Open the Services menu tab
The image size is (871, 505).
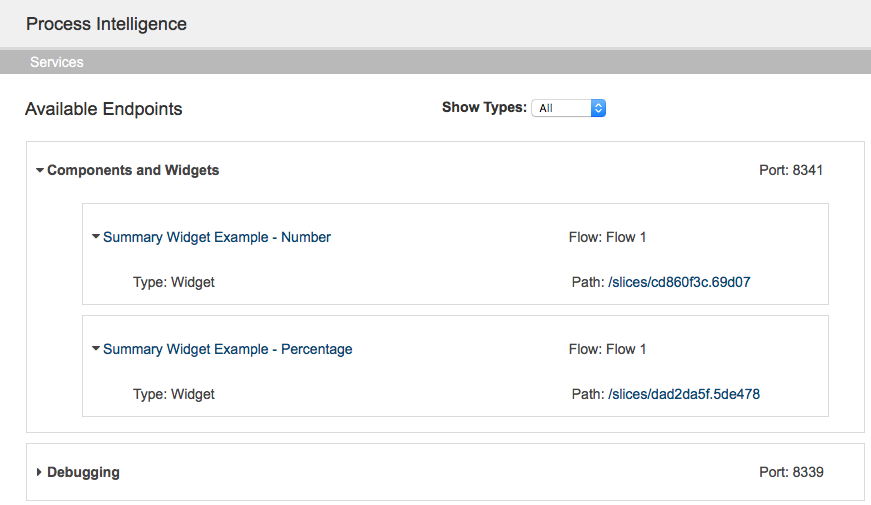tap(57, 62)
